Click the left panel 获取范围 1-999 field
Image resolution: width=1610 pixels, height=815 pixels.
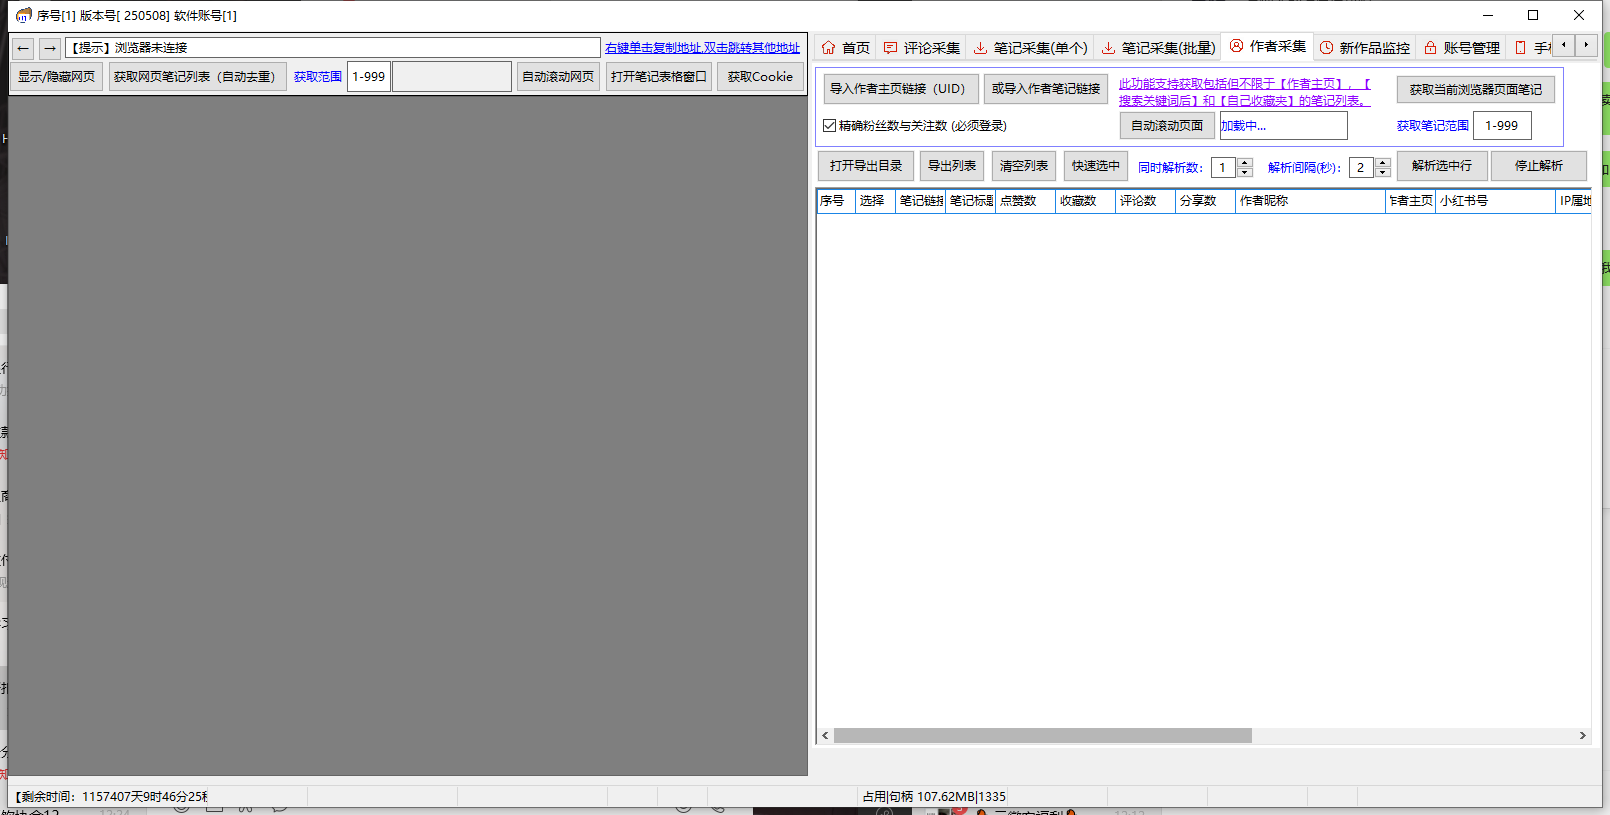click(x=369, y=77)
